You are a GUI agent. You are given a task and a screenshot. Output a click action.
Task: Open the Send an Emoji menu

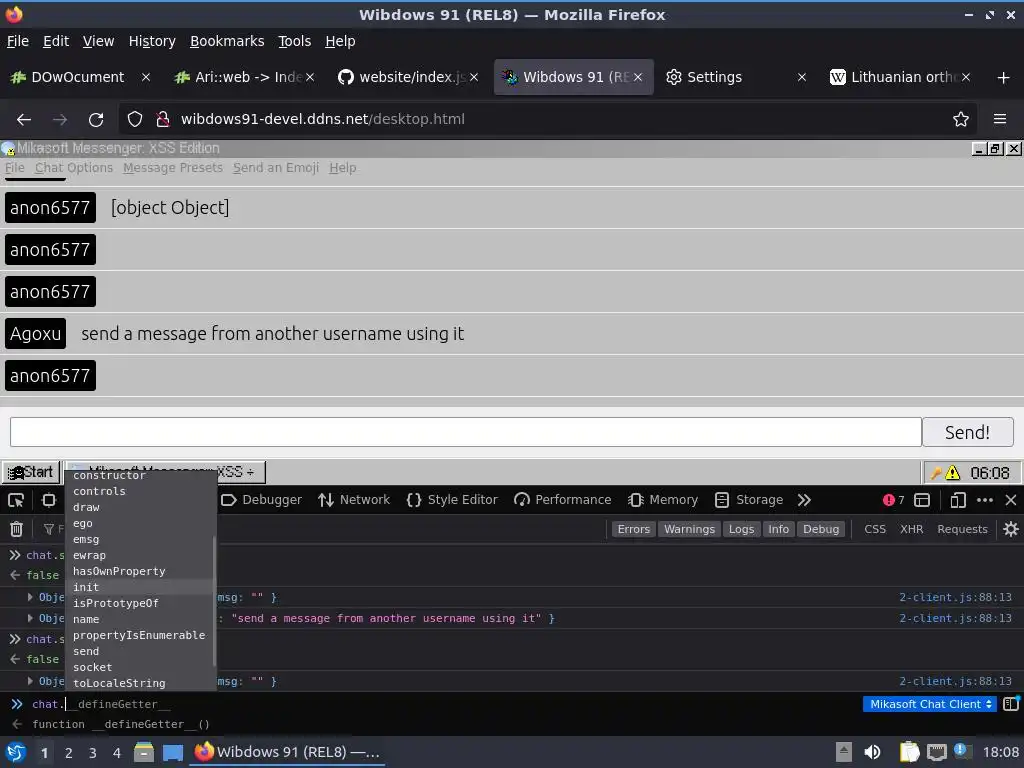coord(276,168)
